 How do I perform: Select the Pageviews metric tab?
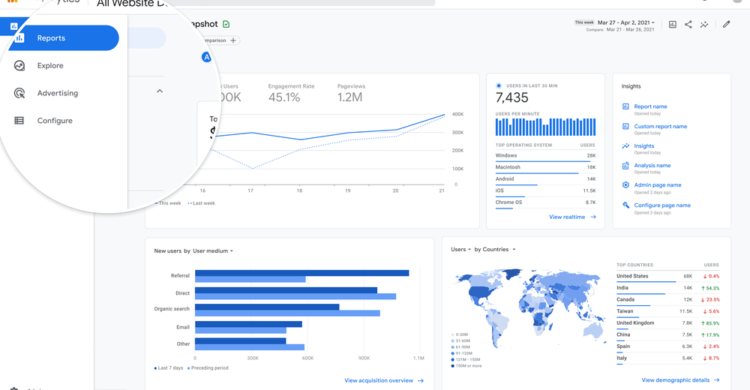coord(351,93)
